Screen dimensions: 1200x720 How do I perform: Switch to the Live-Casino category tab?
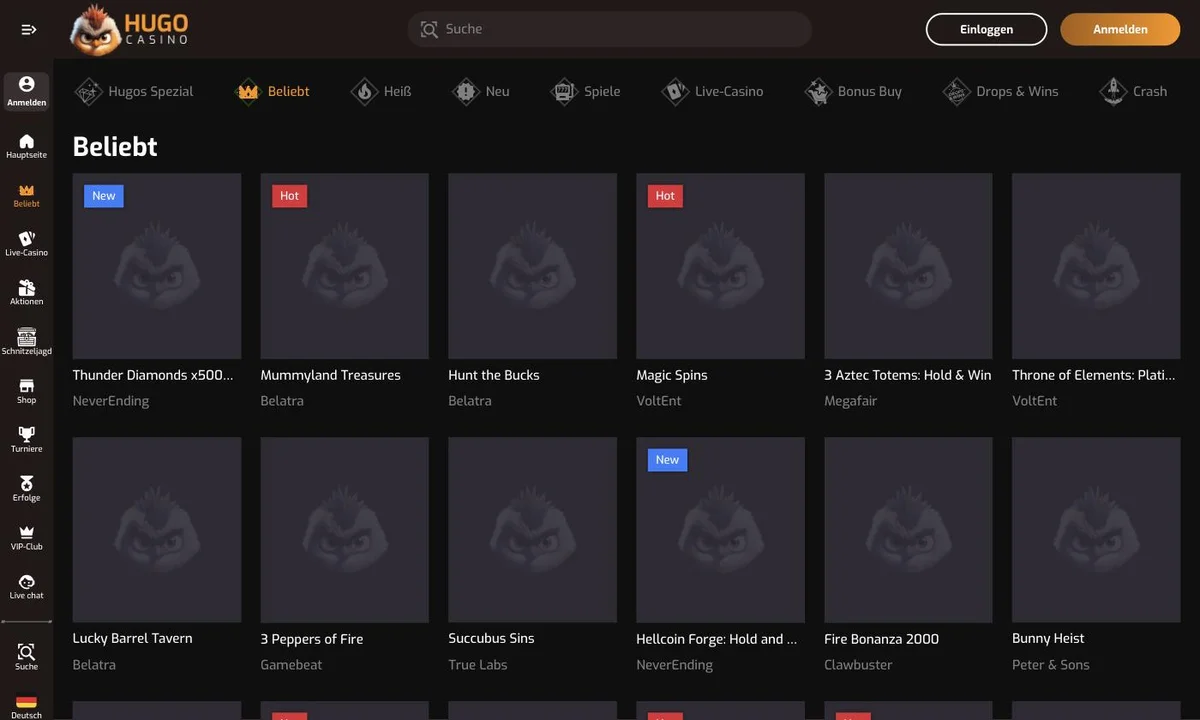coord(712,91)
